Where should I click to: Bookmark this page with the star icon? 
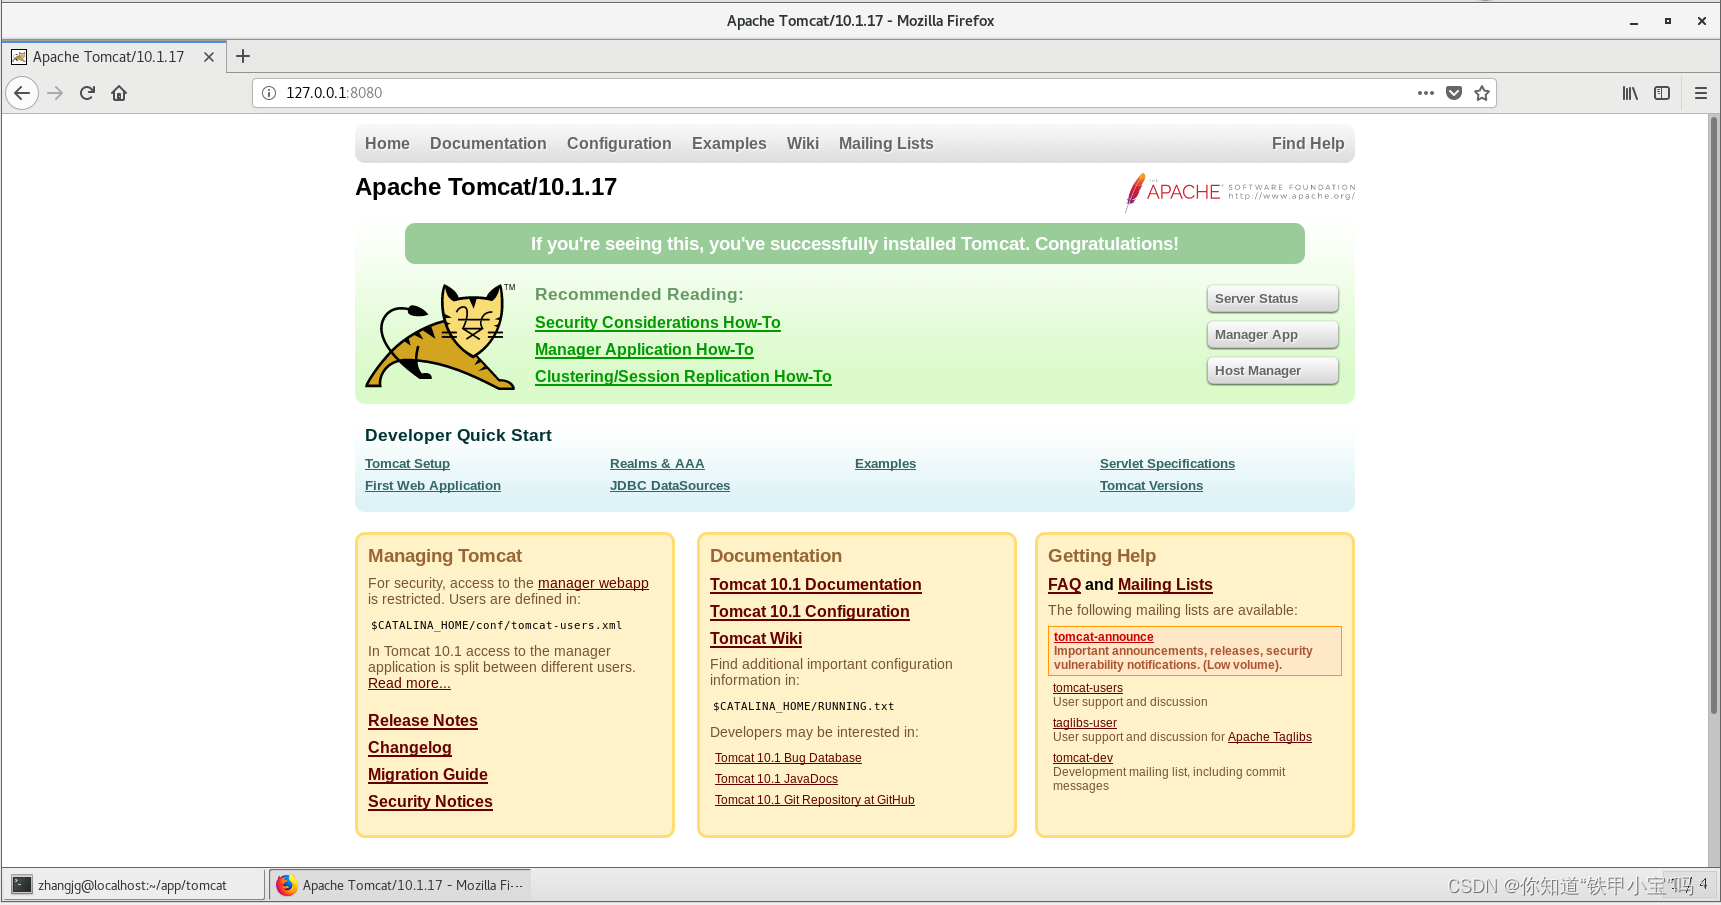pos(1482,93)
